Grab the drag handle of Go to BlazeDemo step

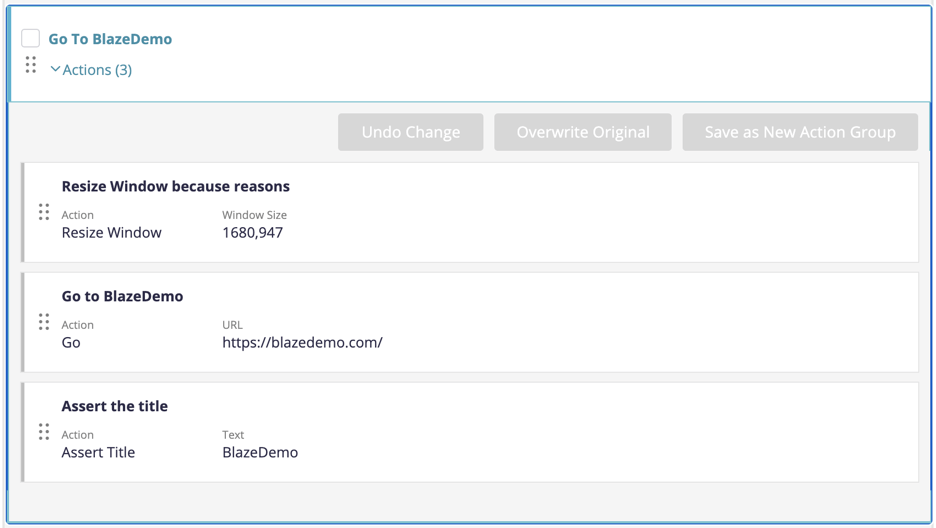(44, 322)
